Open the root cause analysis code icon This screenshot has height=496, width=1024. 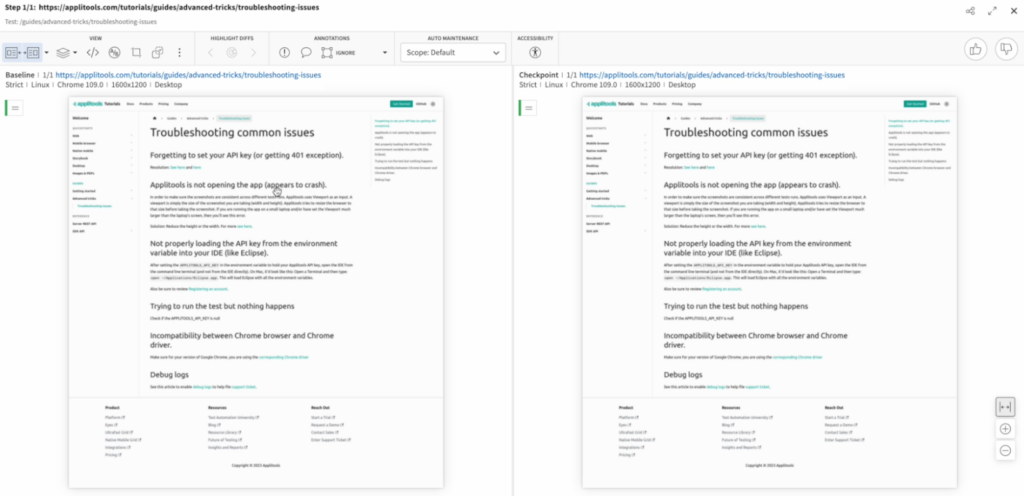click(x=92, y=52)
